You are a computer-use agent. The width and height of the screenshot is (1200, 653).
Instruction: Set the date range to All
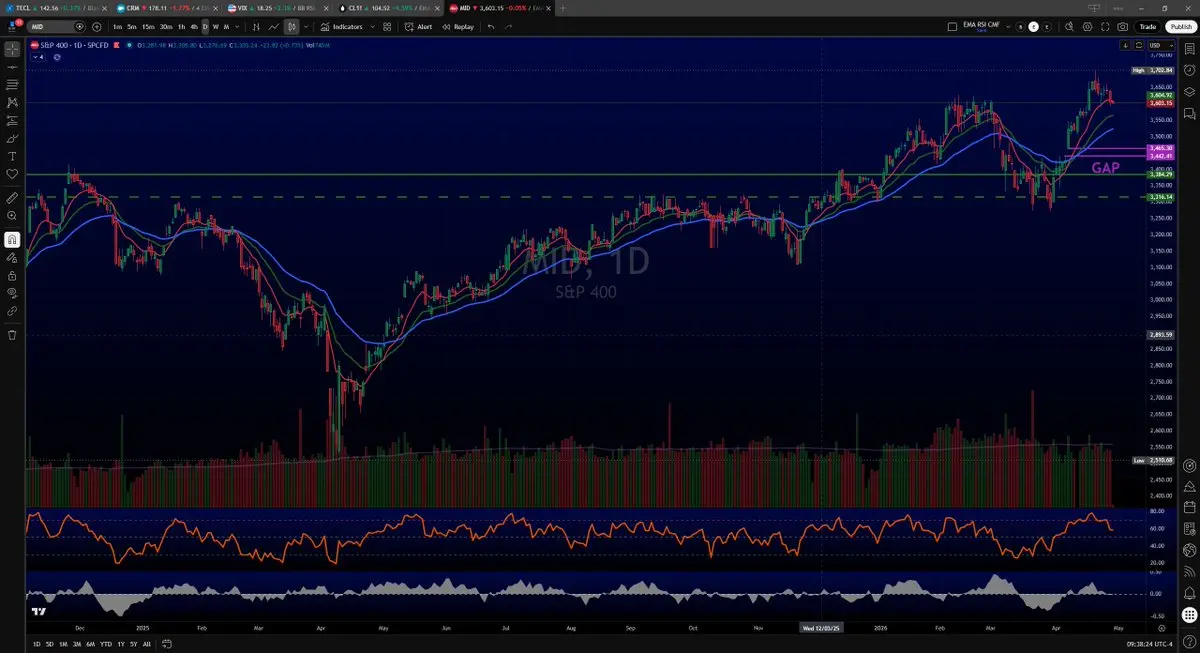(x=148, y=644)
